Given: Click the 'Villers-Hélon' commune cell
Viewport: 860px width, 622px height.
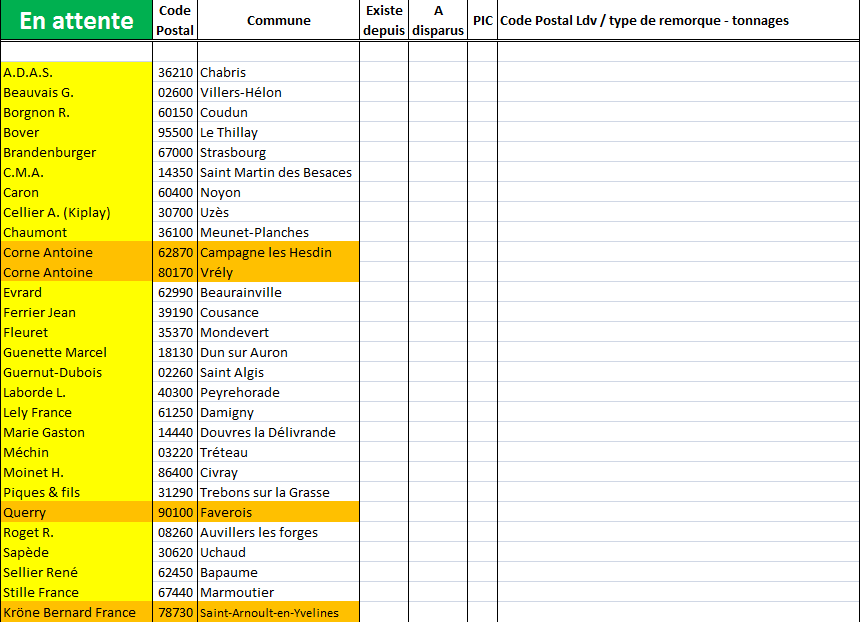Looking at the screenshot, I should 278,92.
